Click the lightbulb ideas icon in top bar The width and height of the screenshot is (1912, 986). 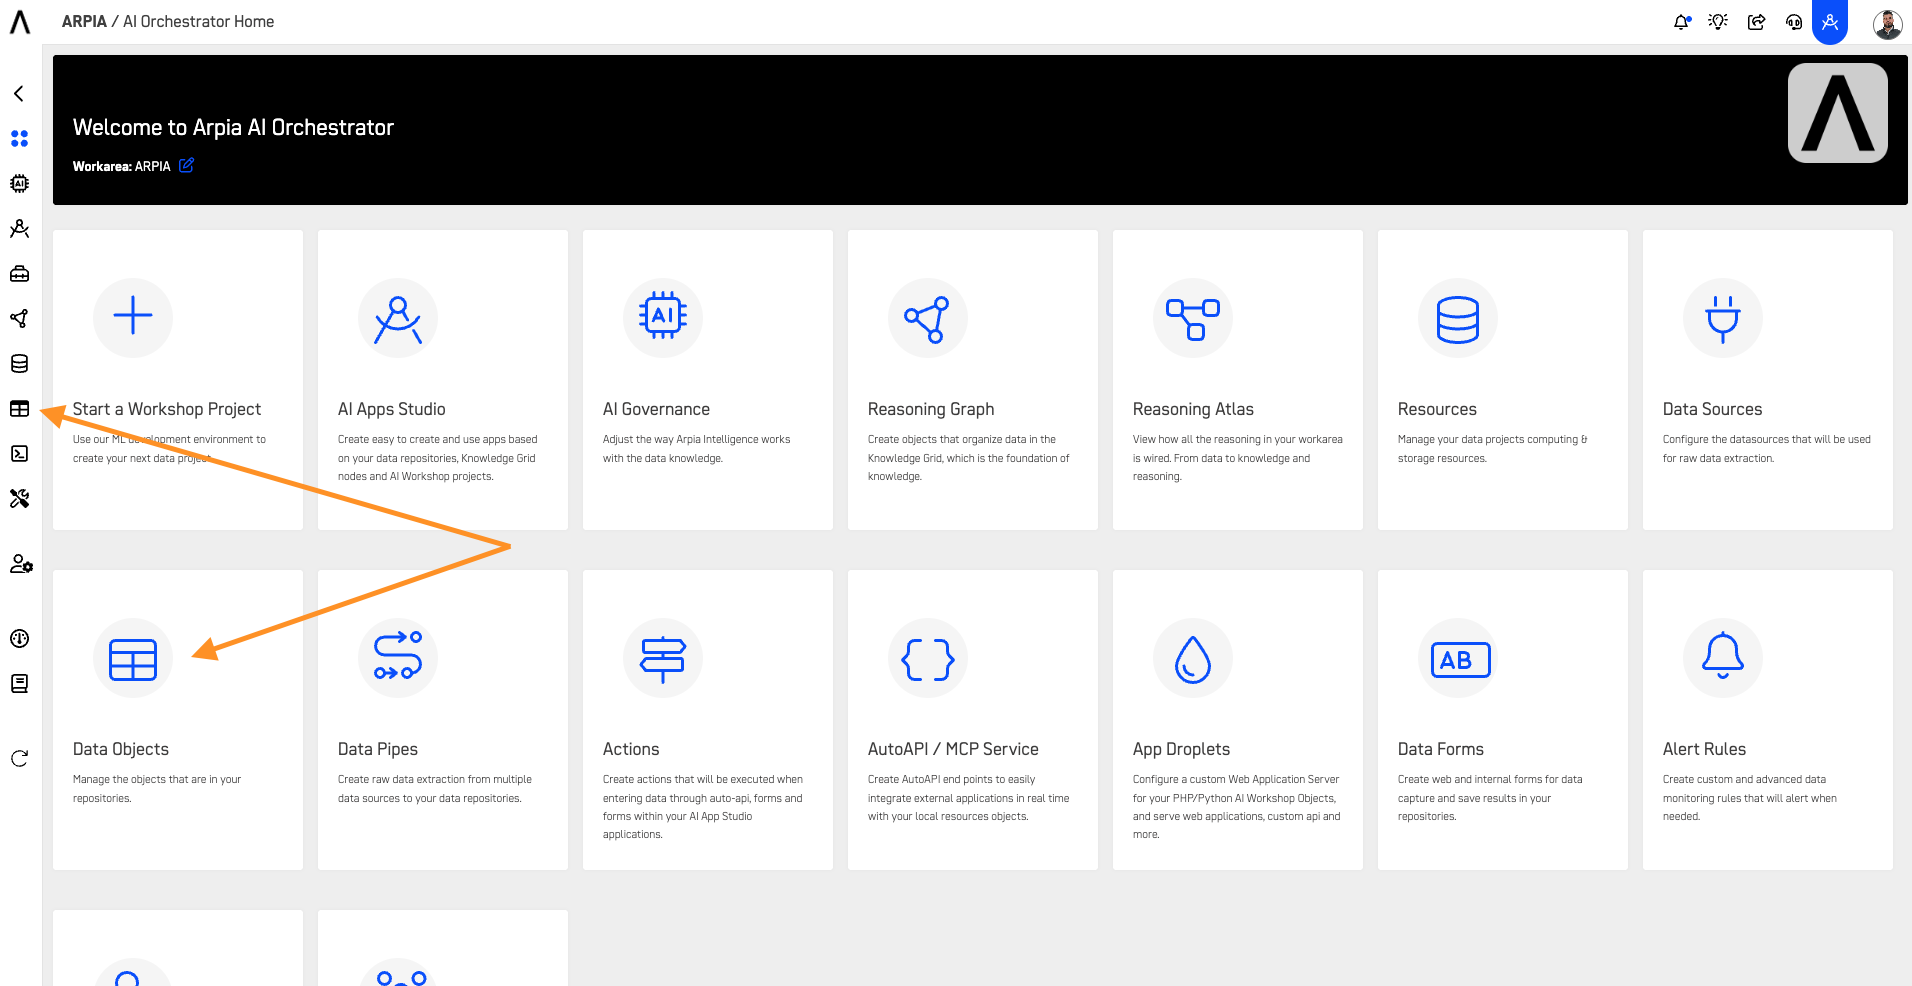1718,21
